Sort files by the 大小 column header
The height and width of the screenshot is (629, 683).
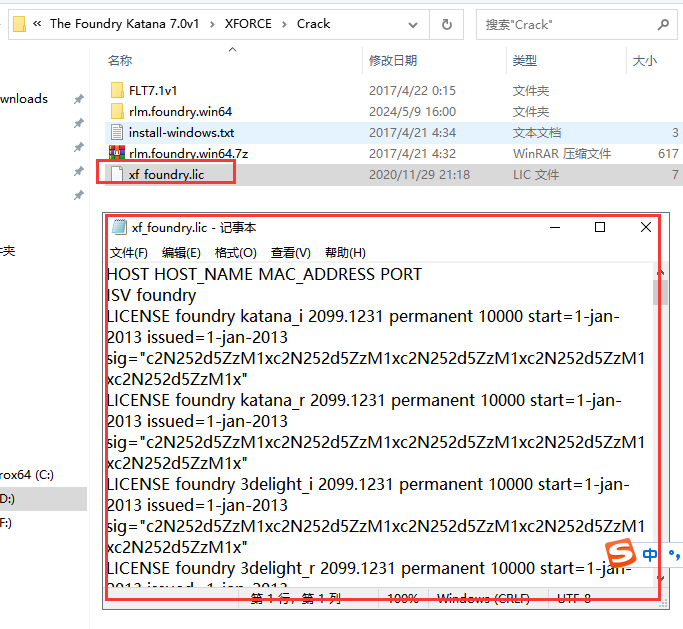click(x=645, y=60)
